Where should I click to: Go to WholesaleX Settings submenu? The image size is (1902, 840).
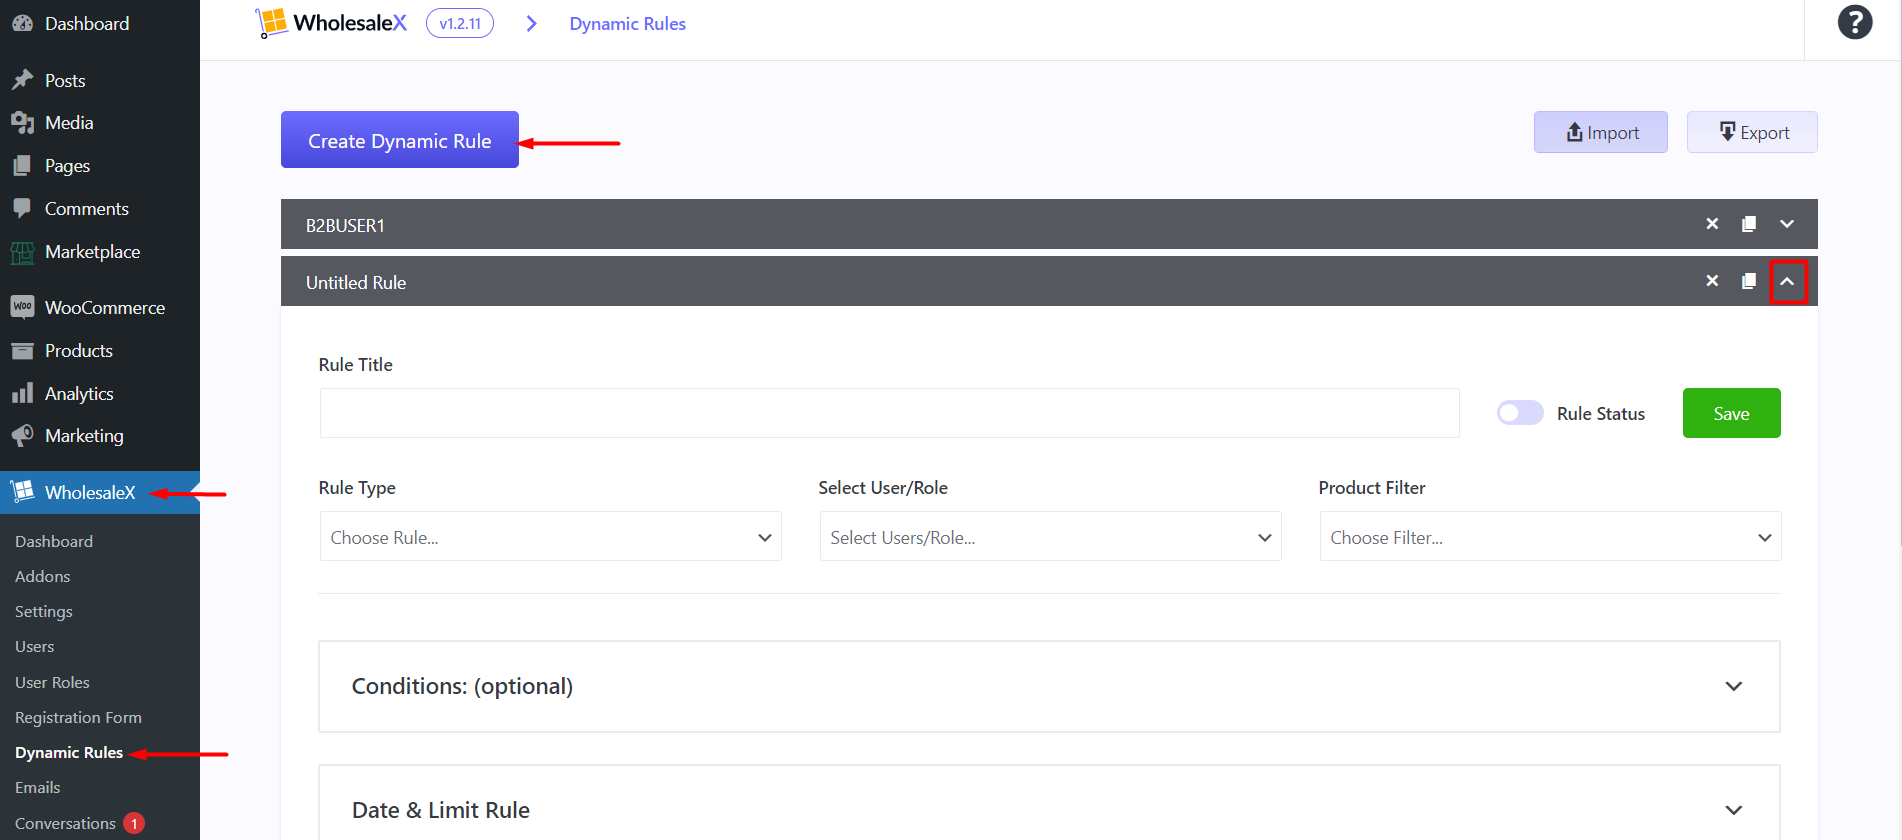[x=44, y=611]
